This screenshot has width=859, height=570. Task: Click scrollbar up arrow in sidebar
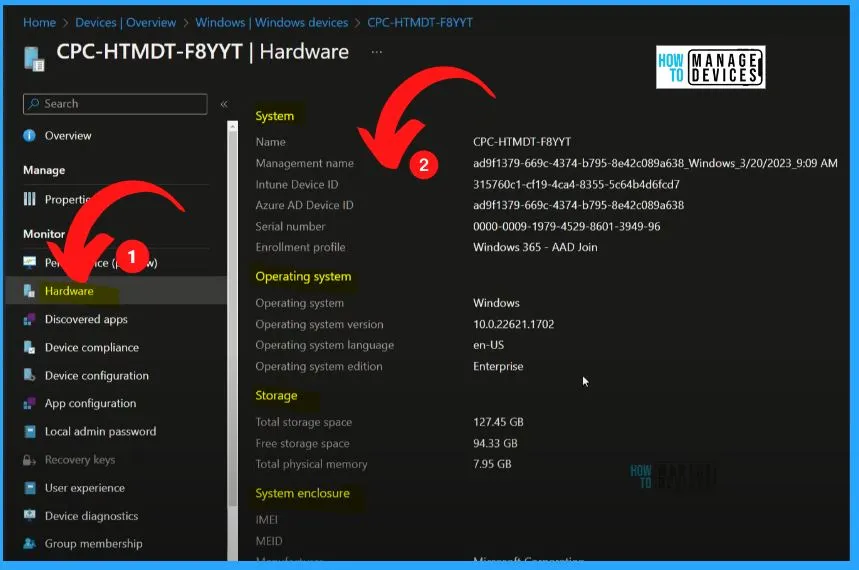pos(233,126)
